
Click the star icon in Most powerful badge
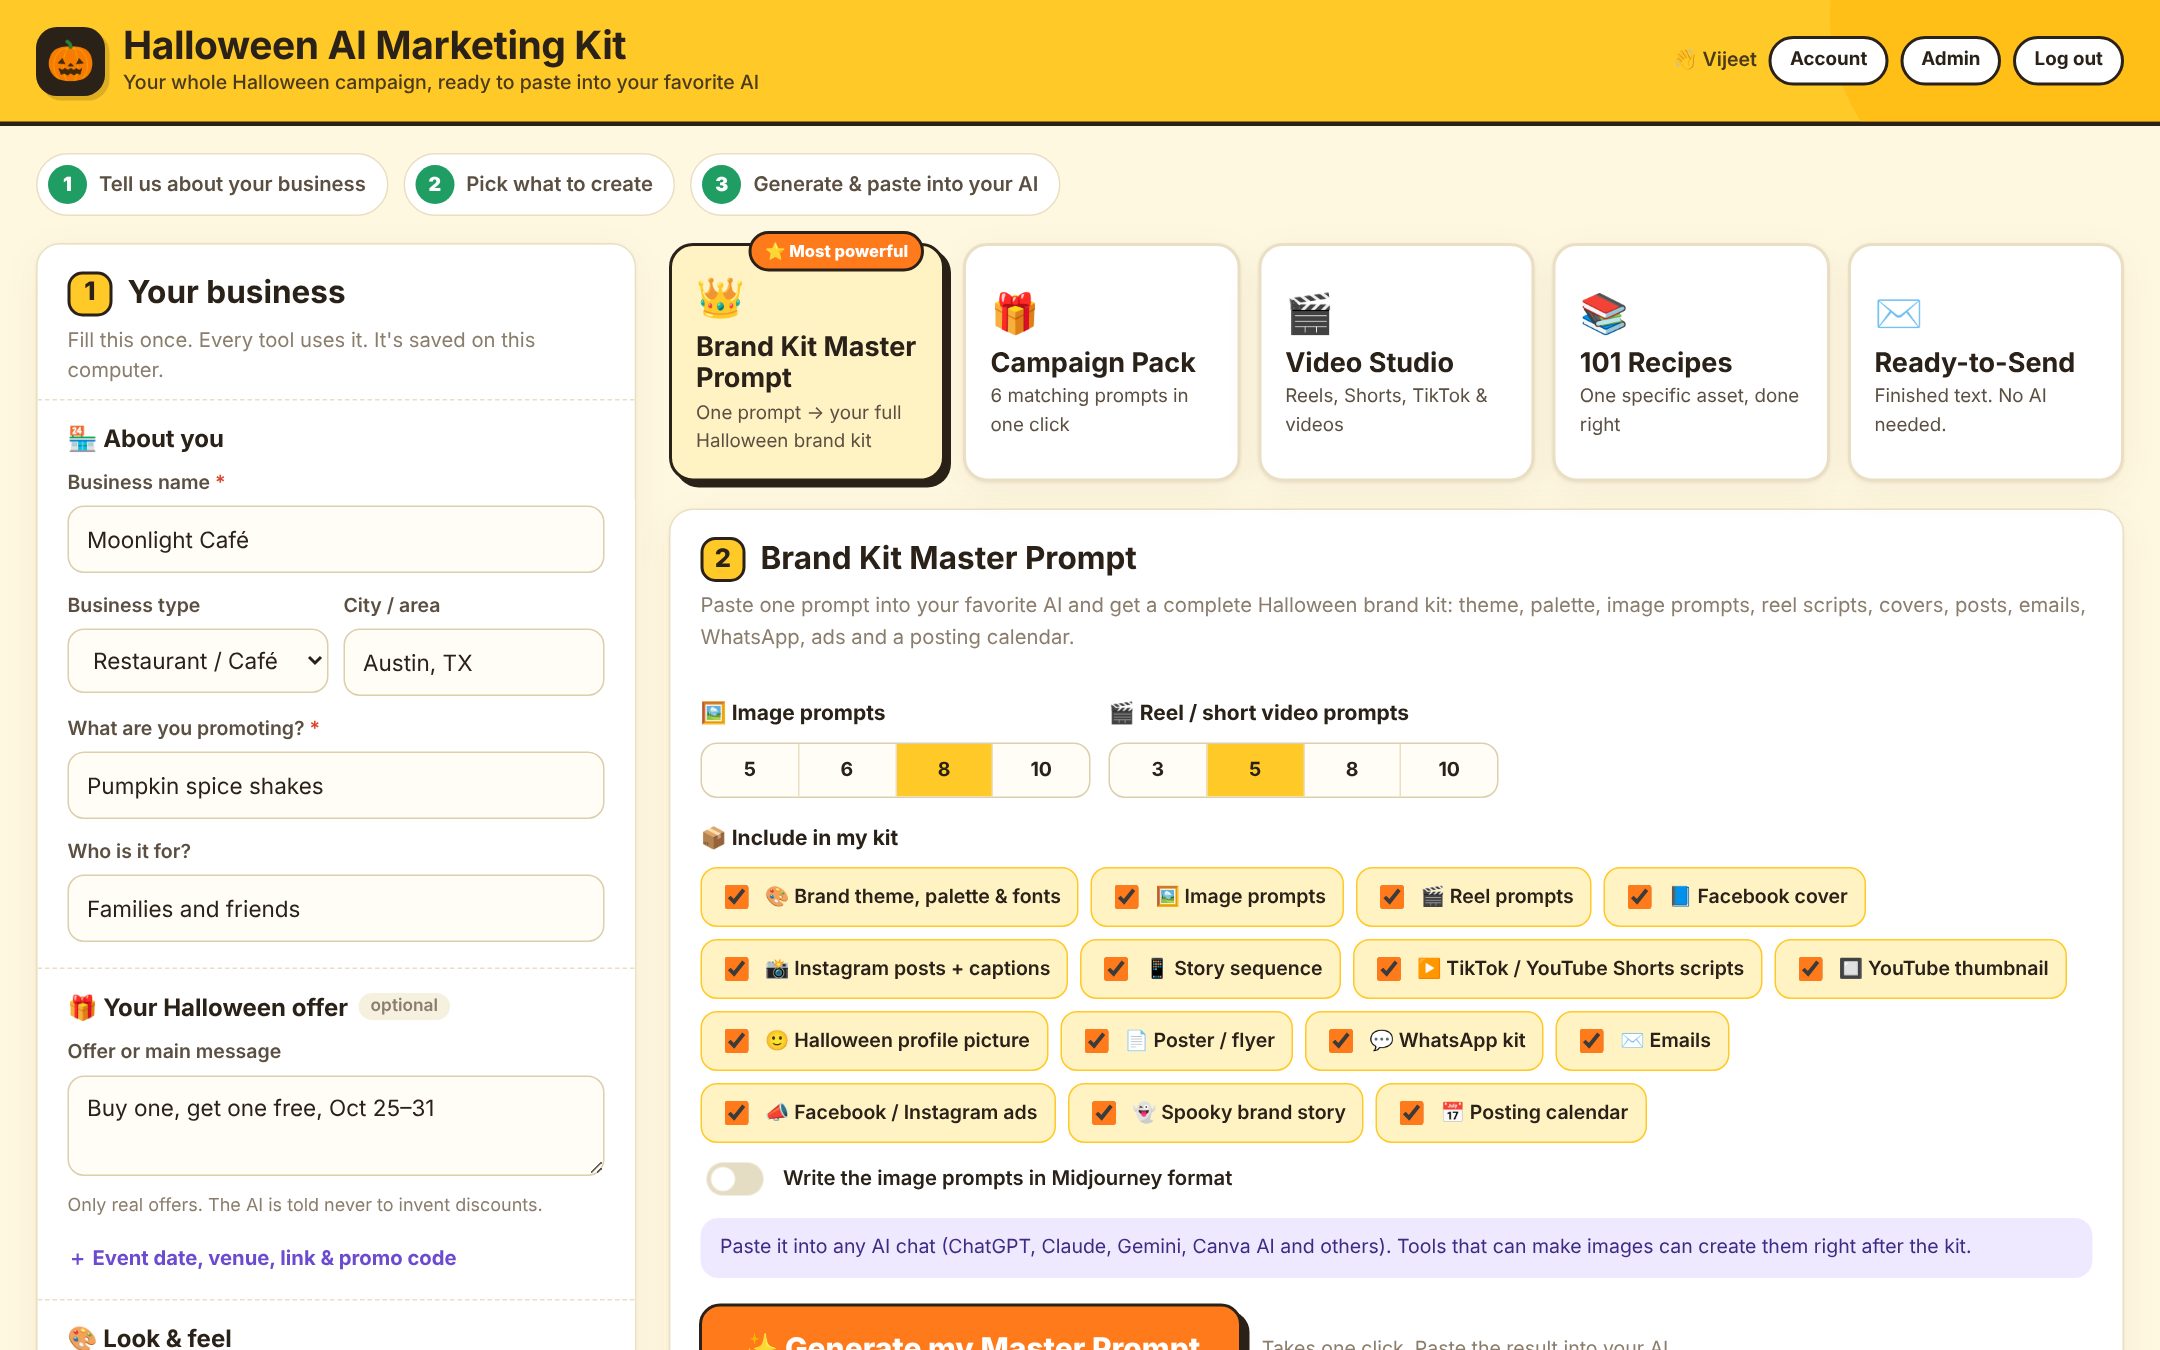click(x=775, y=251)
